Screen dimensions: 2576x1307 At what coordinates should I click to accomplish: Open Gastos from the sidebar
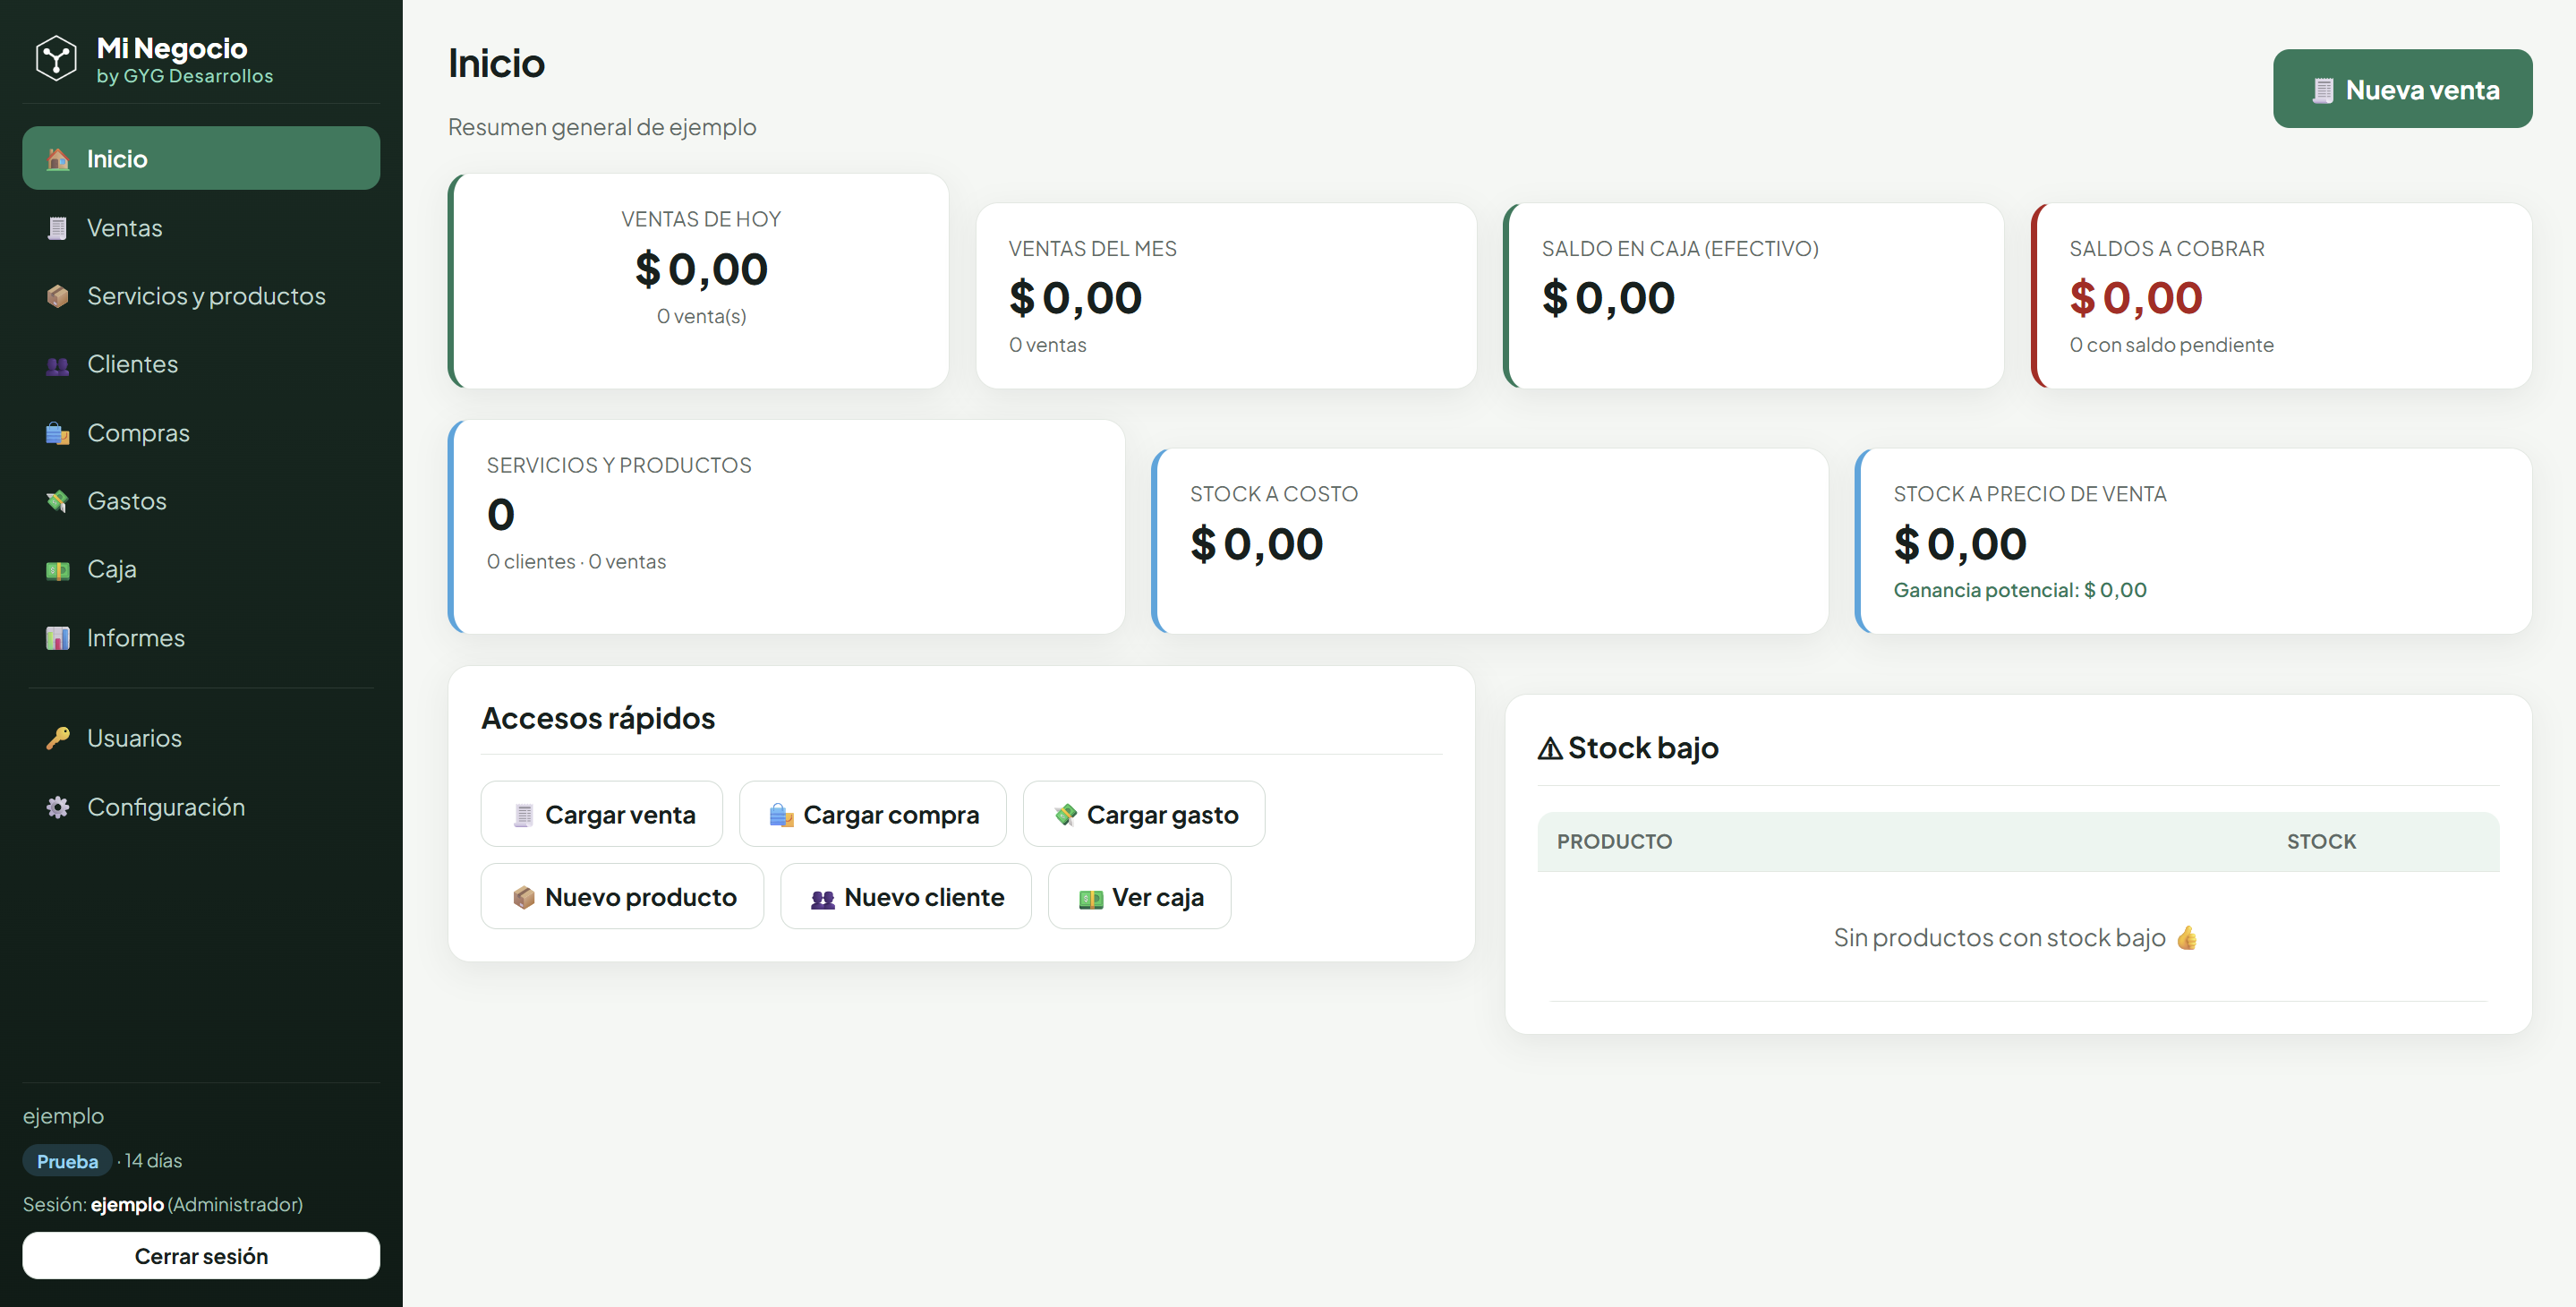(x=201, y=501)
